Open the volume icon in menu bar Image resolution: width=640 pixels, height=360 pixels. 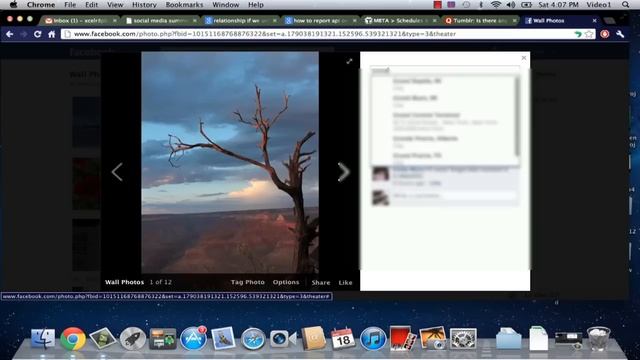511,5
